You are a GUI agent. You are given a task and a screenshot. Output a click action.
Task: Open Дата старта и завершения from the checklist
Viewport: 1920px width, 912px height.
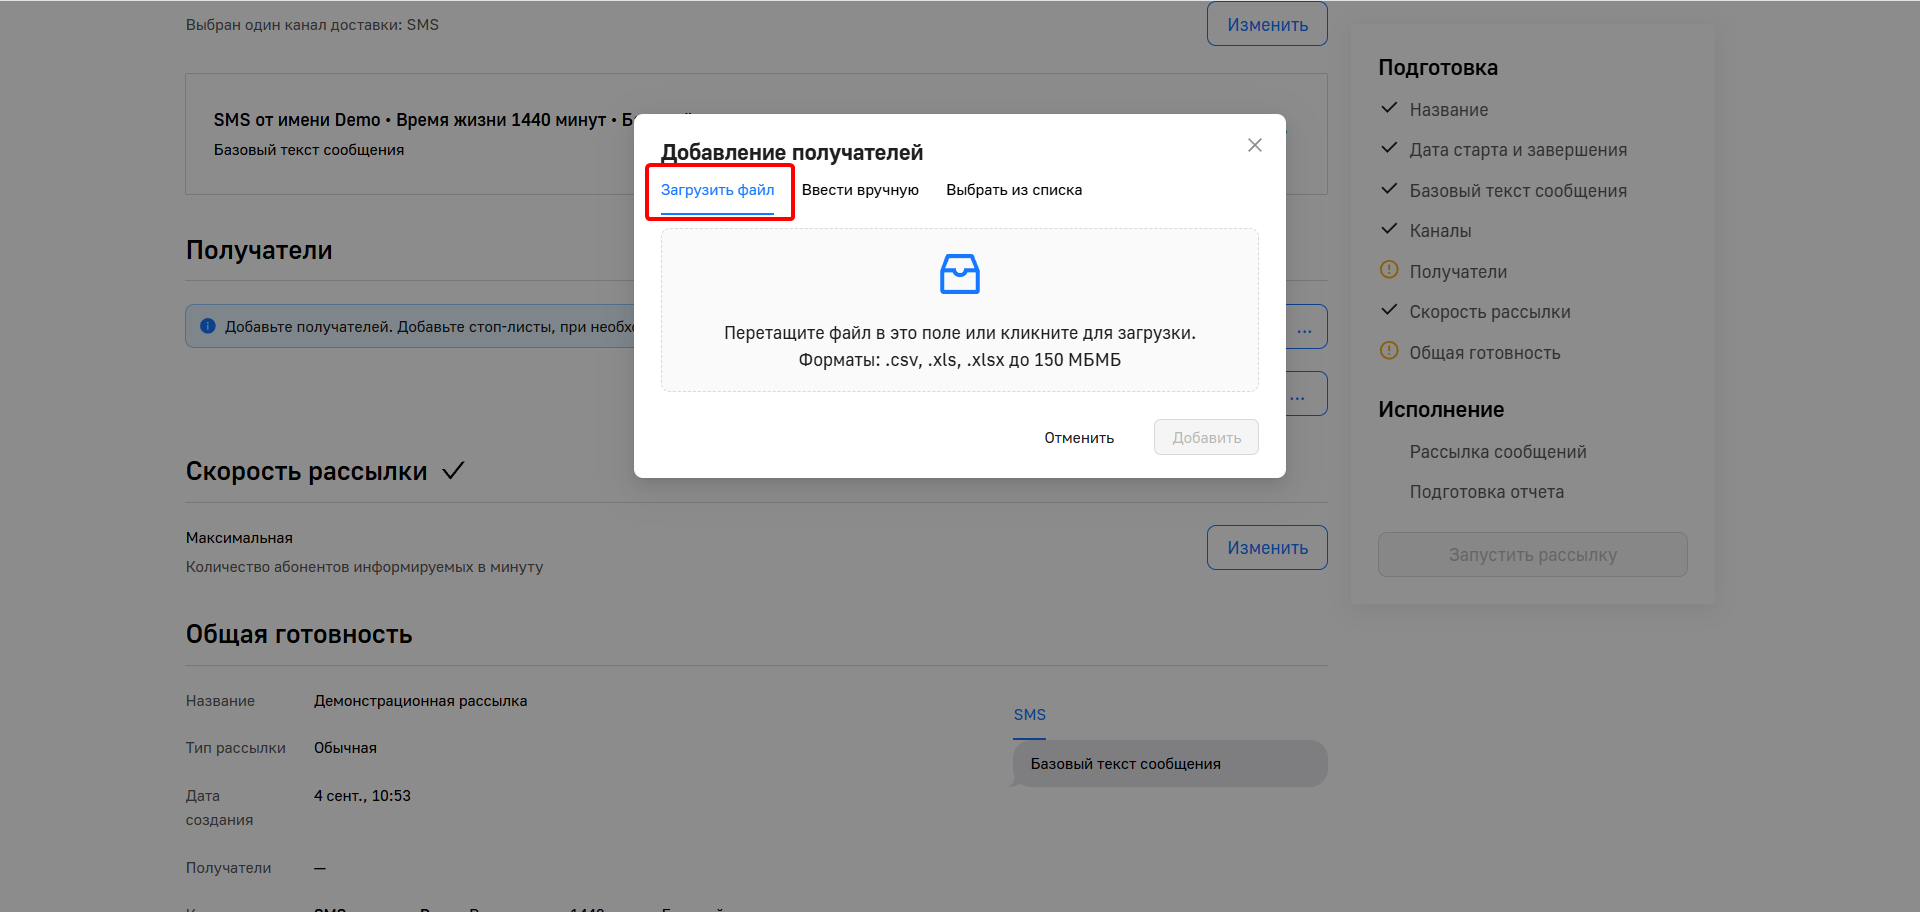1518,149
